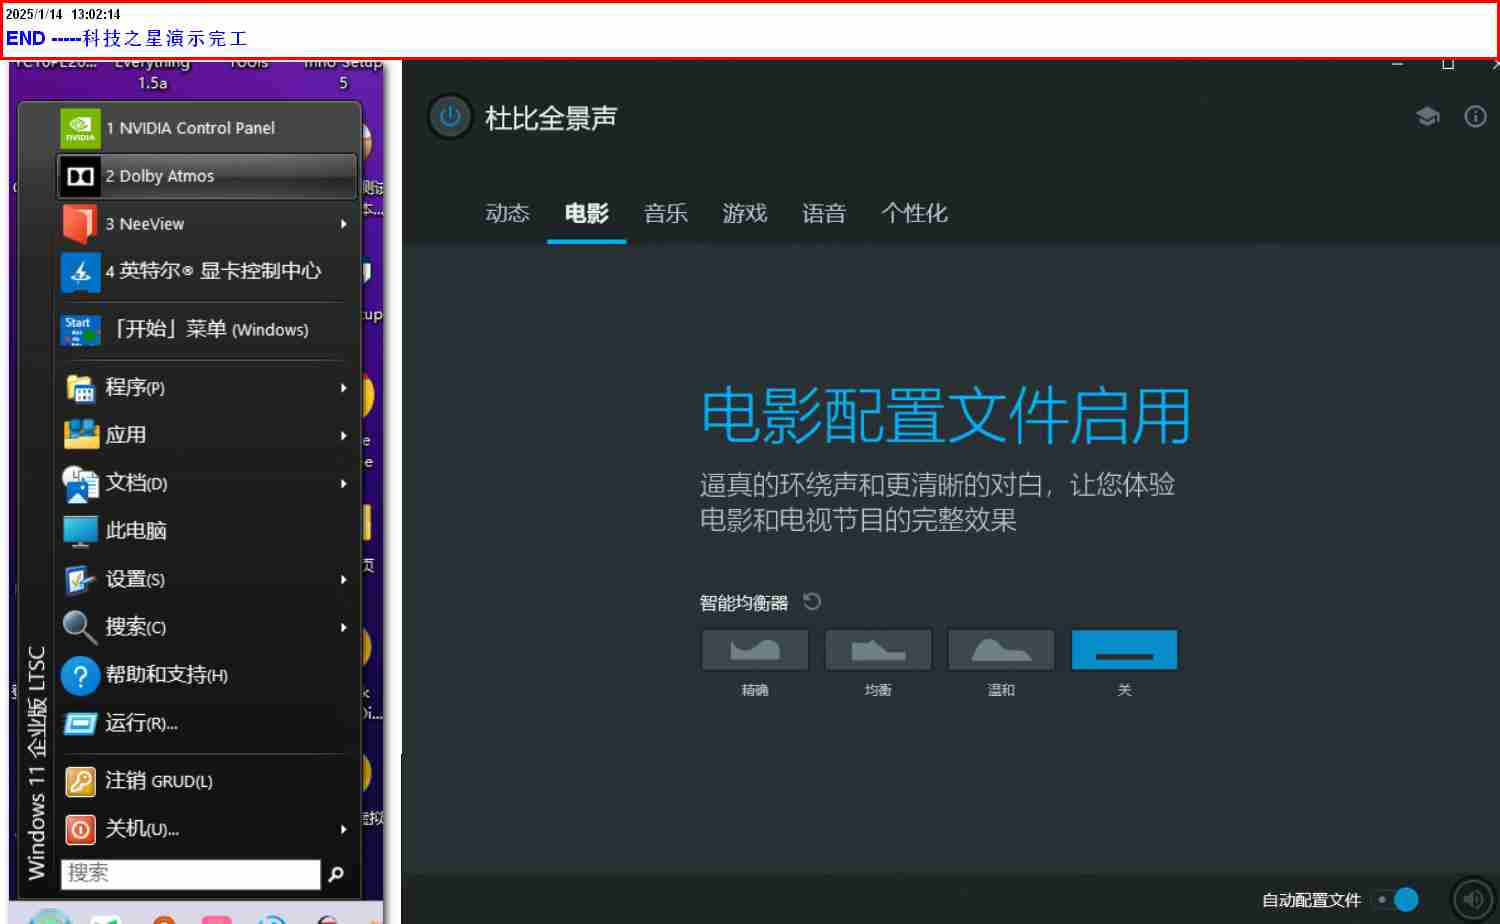Switch to the 个性化 tab
1500x924 pixels.
914,213
